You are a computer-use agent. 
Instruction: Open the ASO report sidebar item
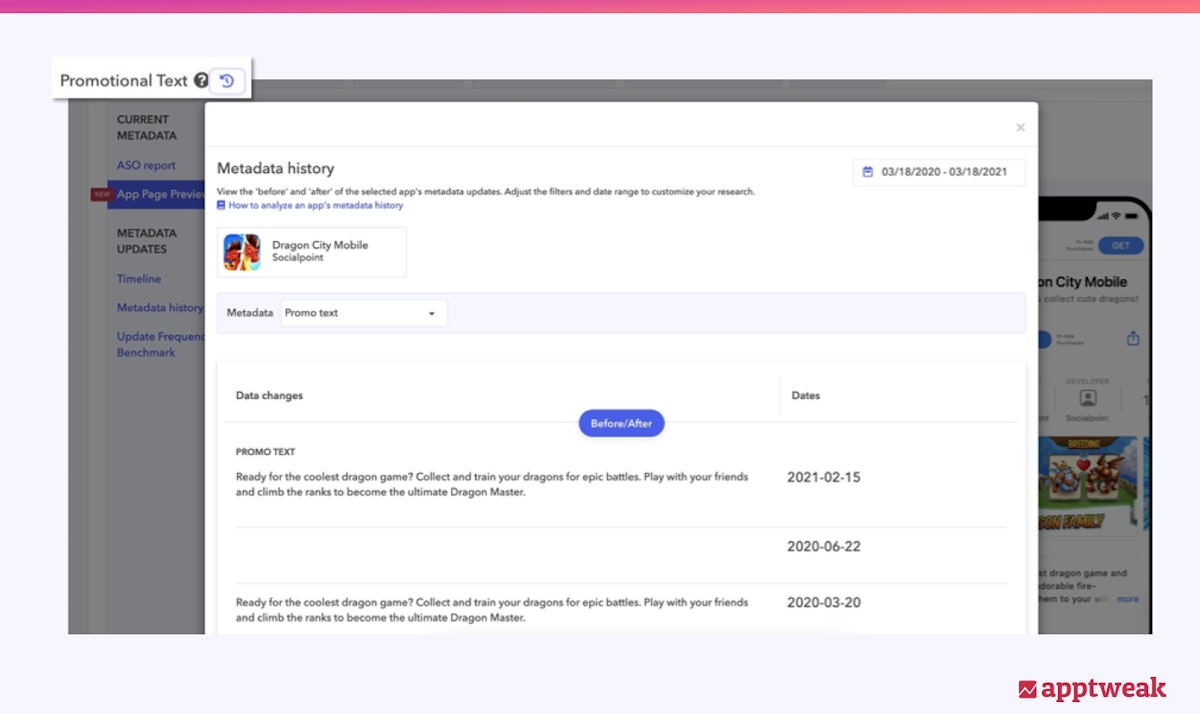(146, 165)
